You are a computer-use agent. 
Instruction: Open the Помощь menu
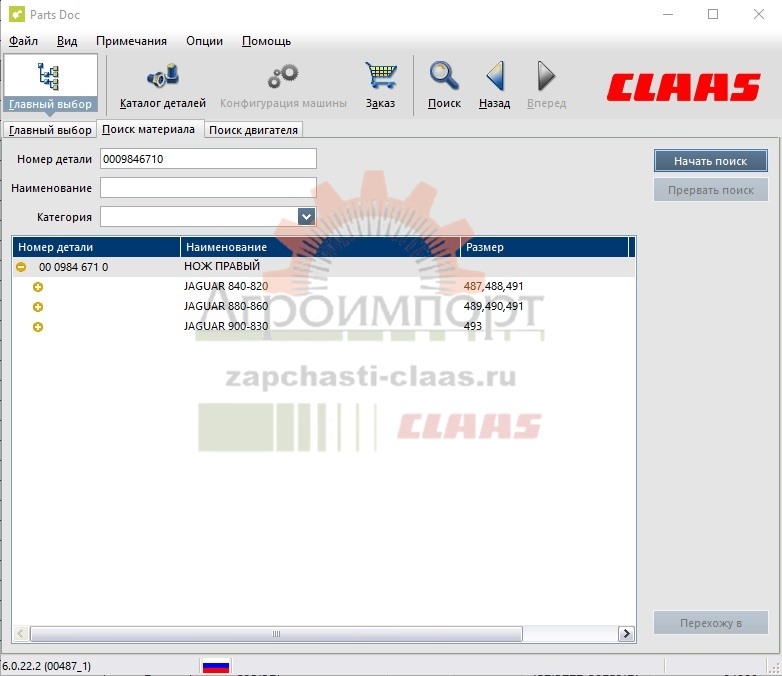(266, 41)
